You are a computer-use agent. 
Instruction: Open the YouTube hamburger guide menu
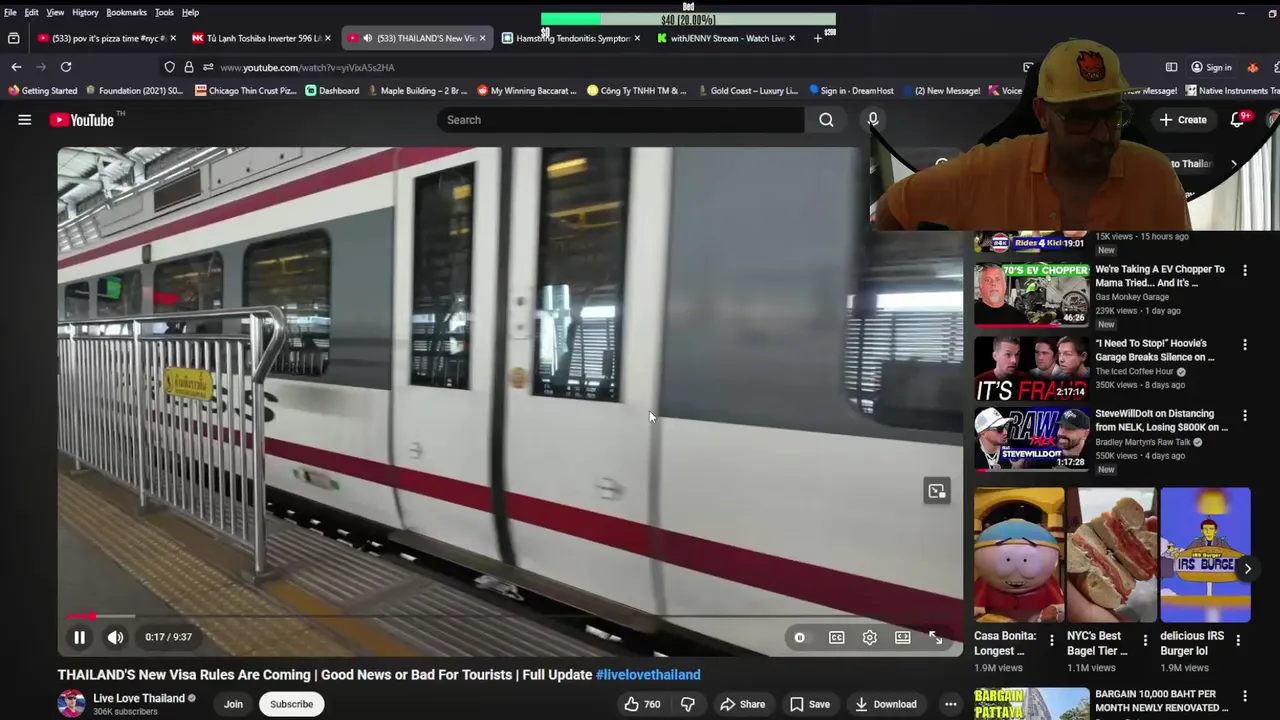tap(25, 120)
